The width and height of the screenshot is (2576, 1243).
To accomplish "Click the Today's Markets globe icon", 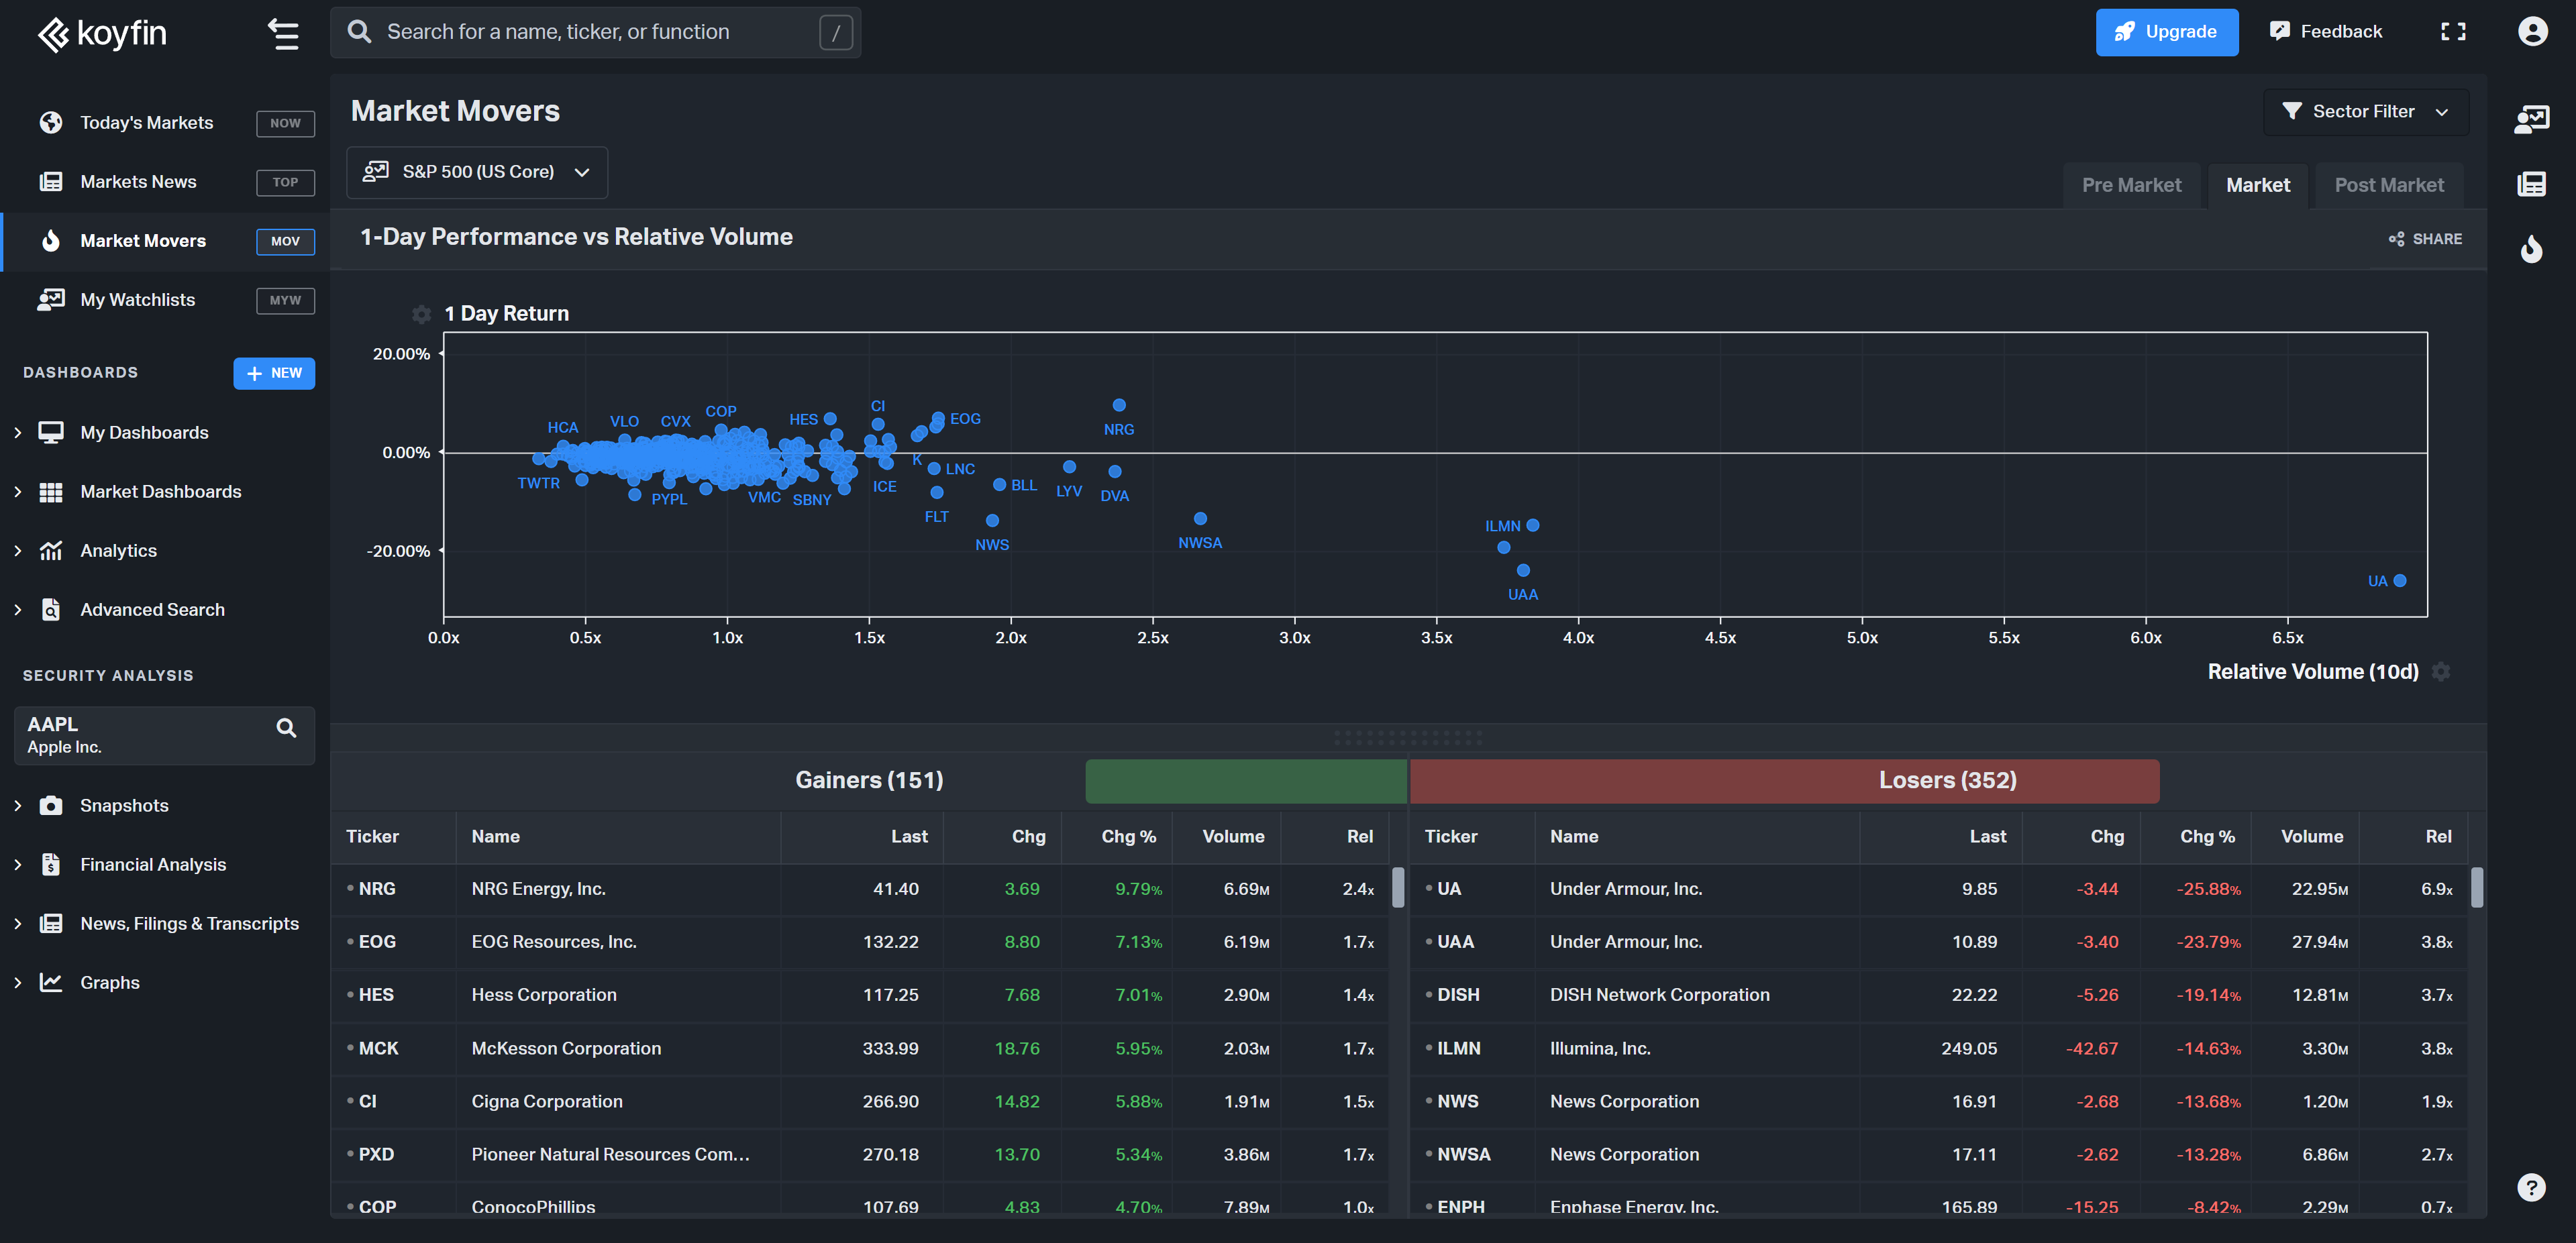I will point(51,123).
